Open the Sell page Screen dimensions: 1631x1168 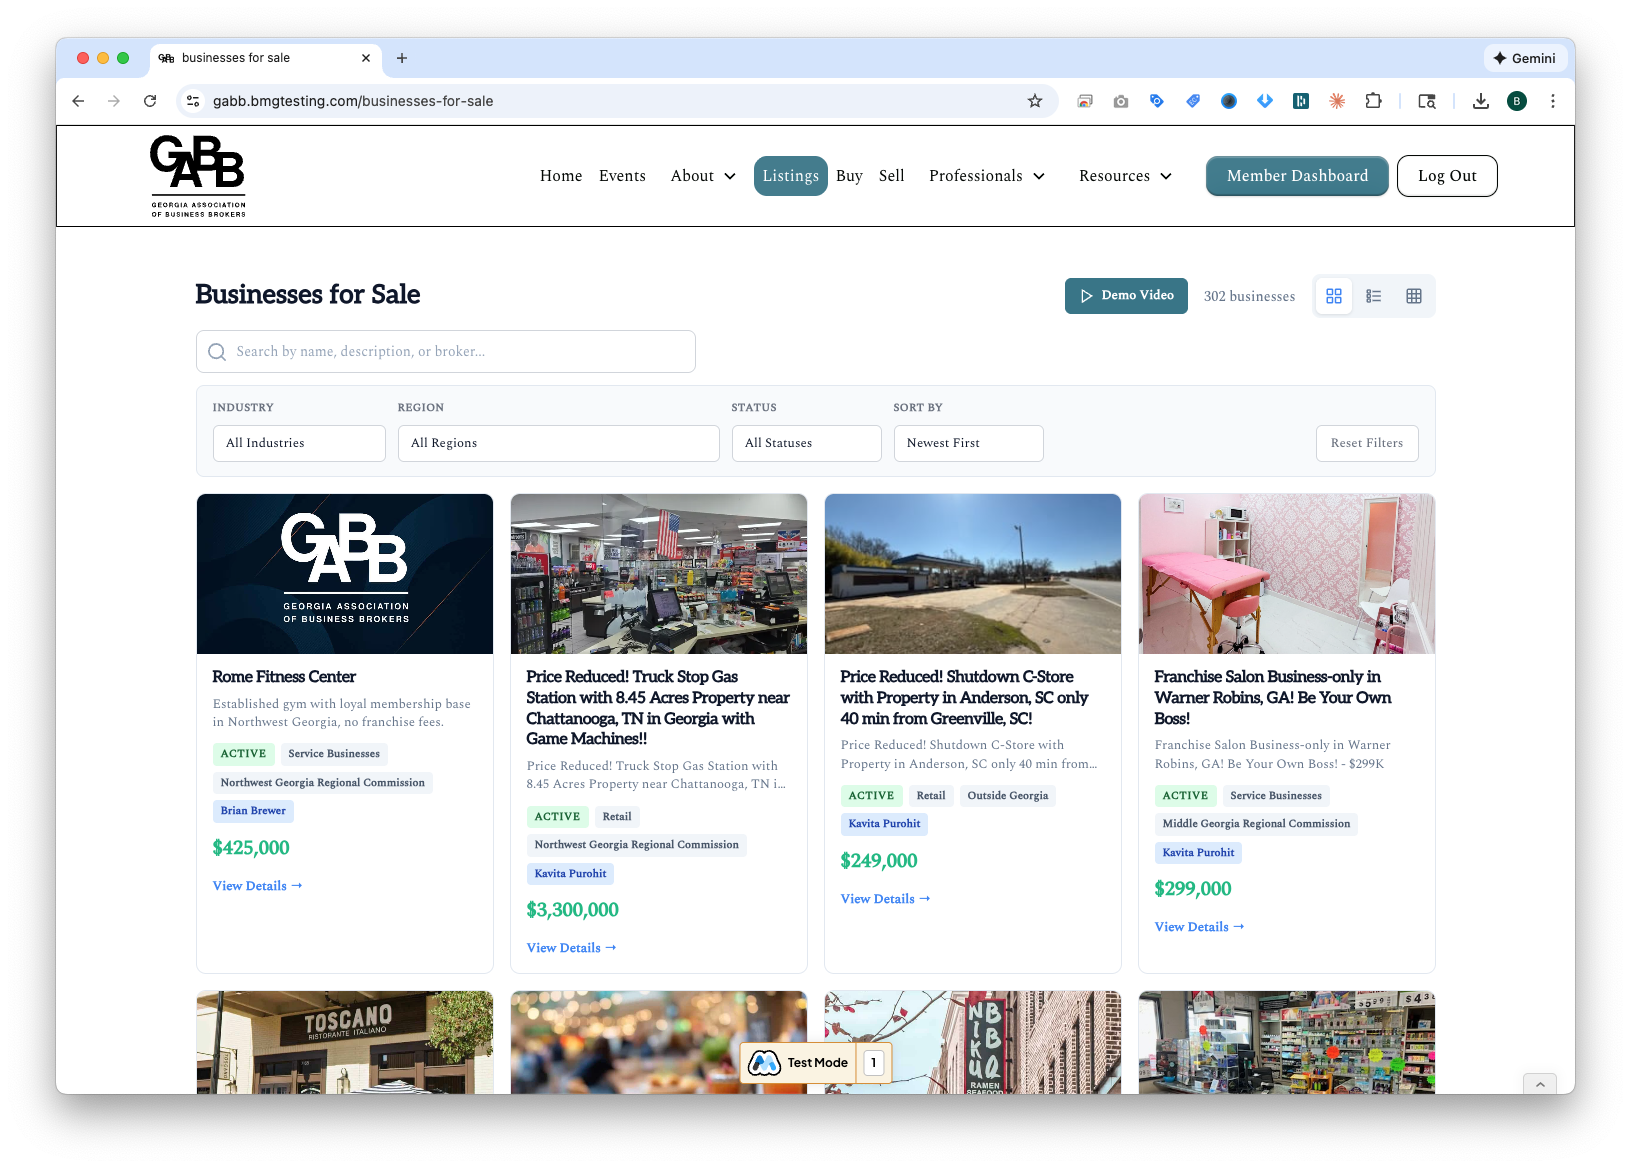point(892,176)
